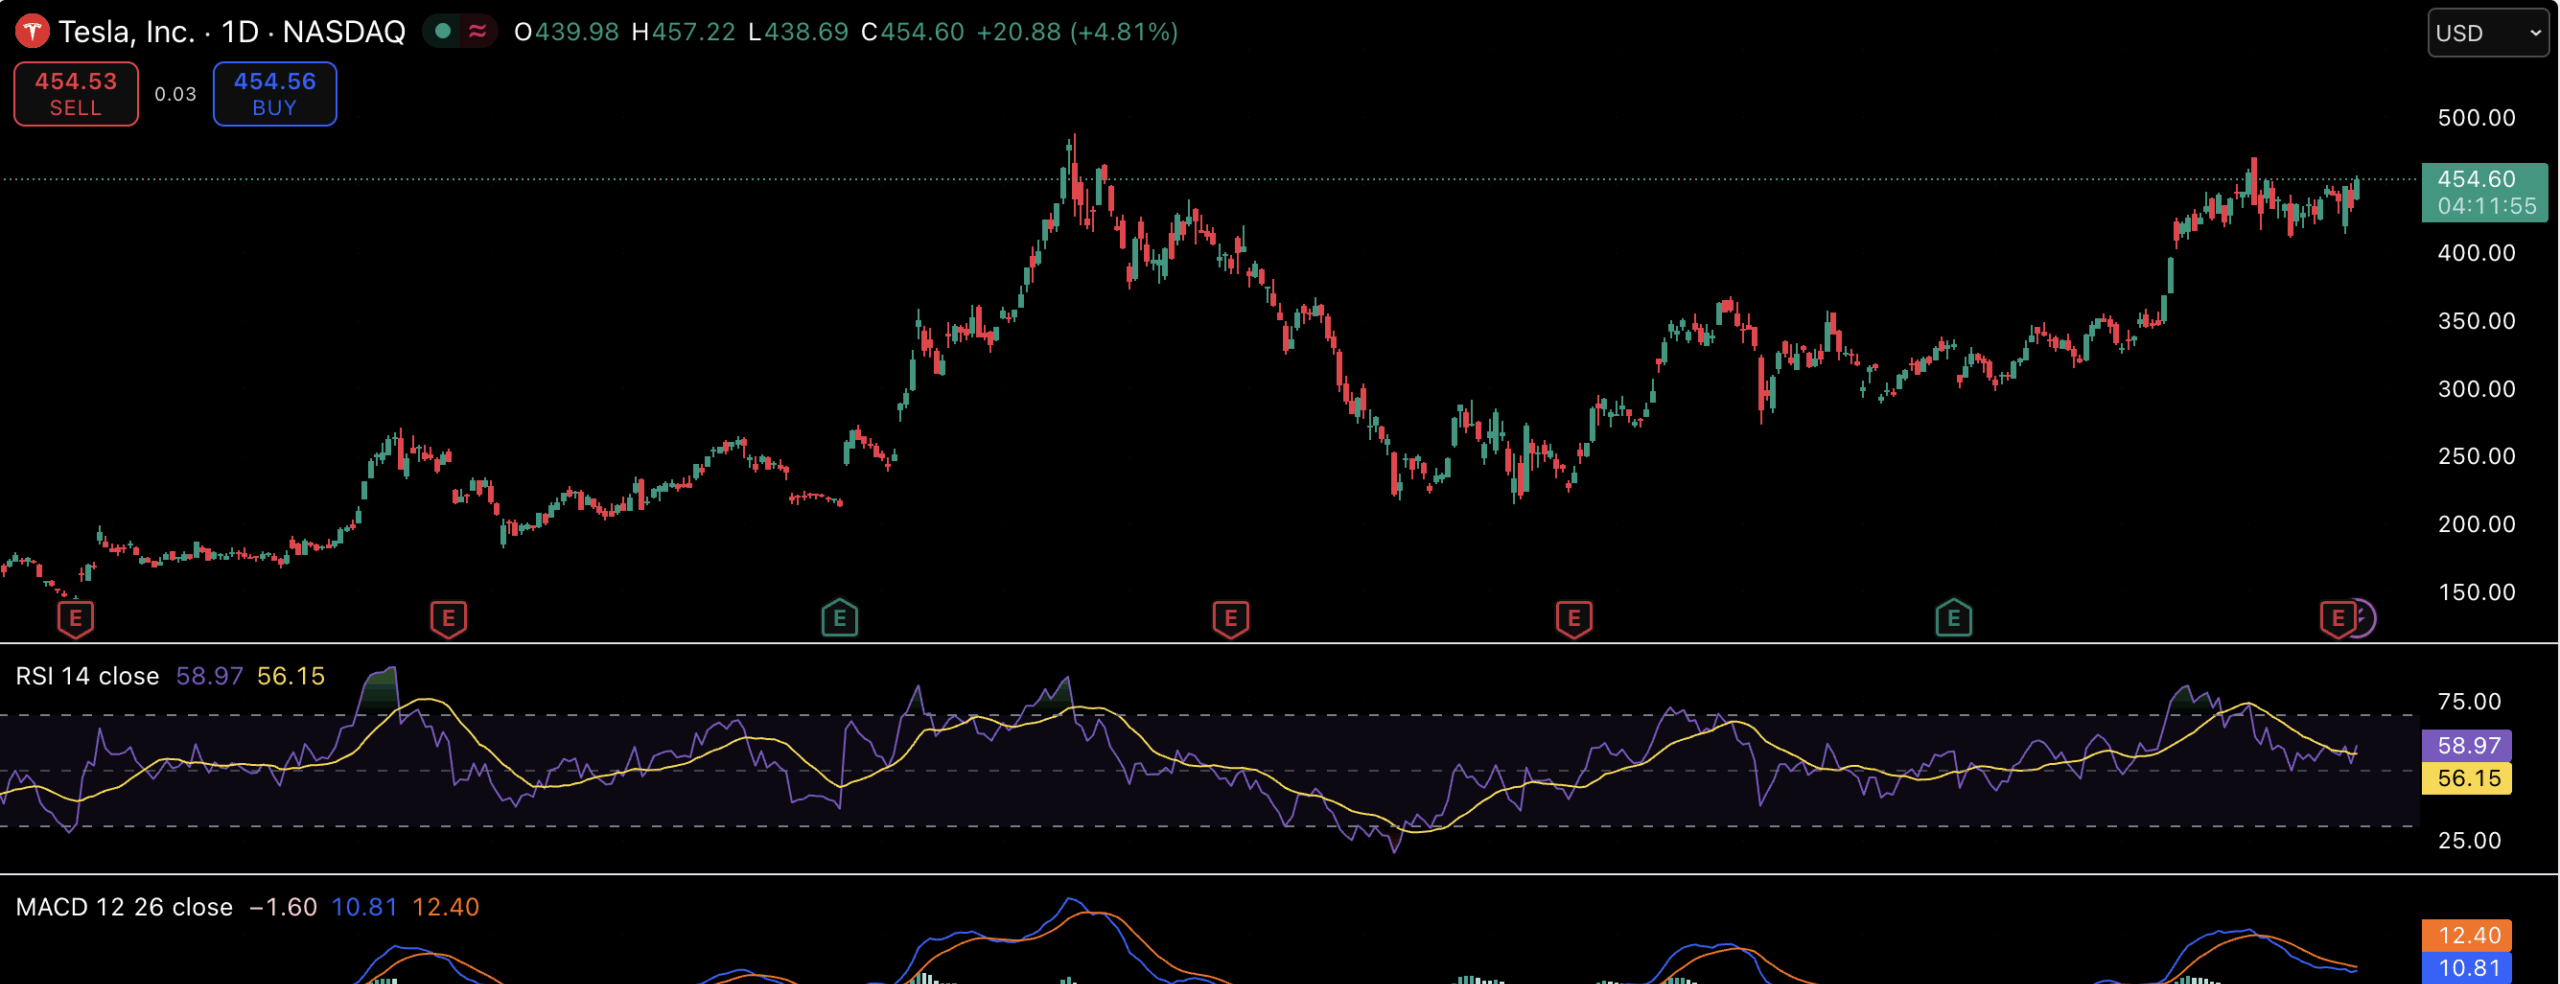Click the RSI legend value 58.97
The image size is (2560, 984).
pos(210,676)
